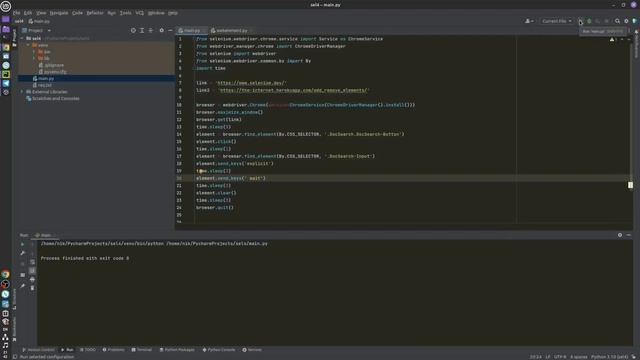
Task: Open the Run tool window button
Action: [x=67, y=350]
